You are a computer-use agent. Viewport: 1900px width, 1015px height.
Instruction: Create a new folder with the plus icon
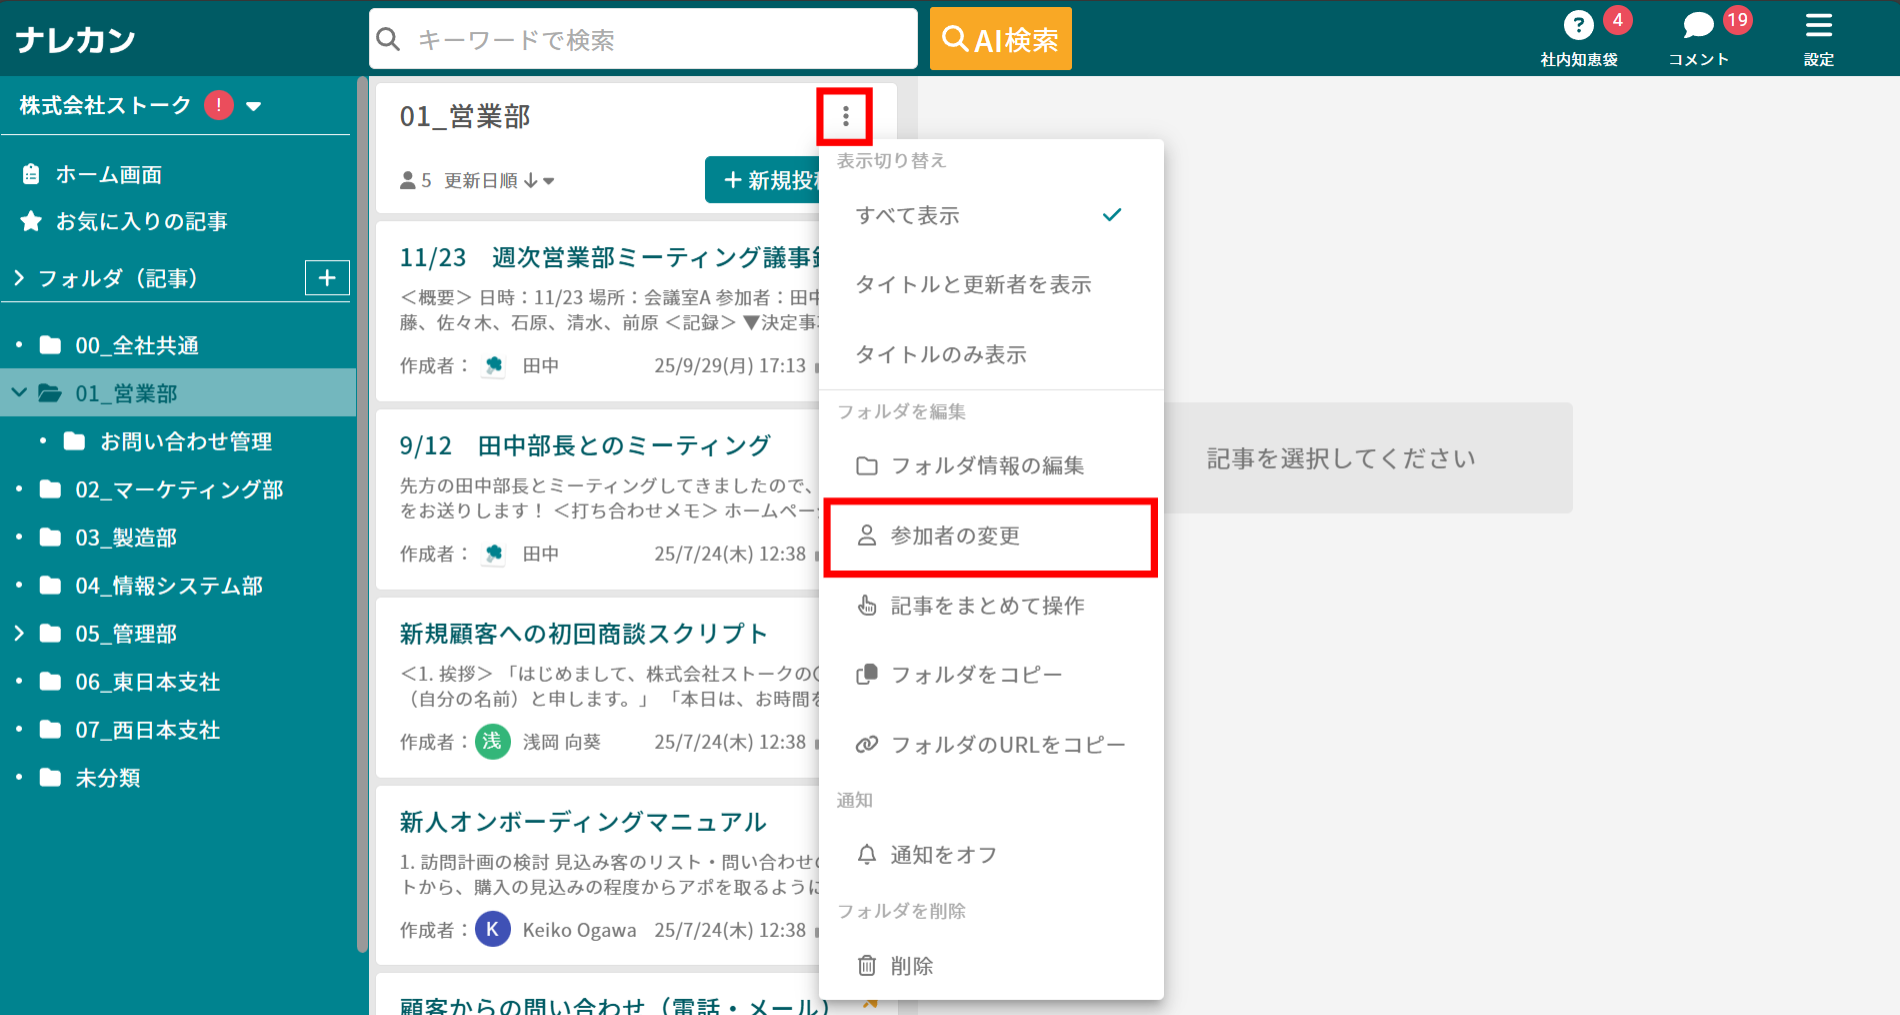tap(326, 278)
